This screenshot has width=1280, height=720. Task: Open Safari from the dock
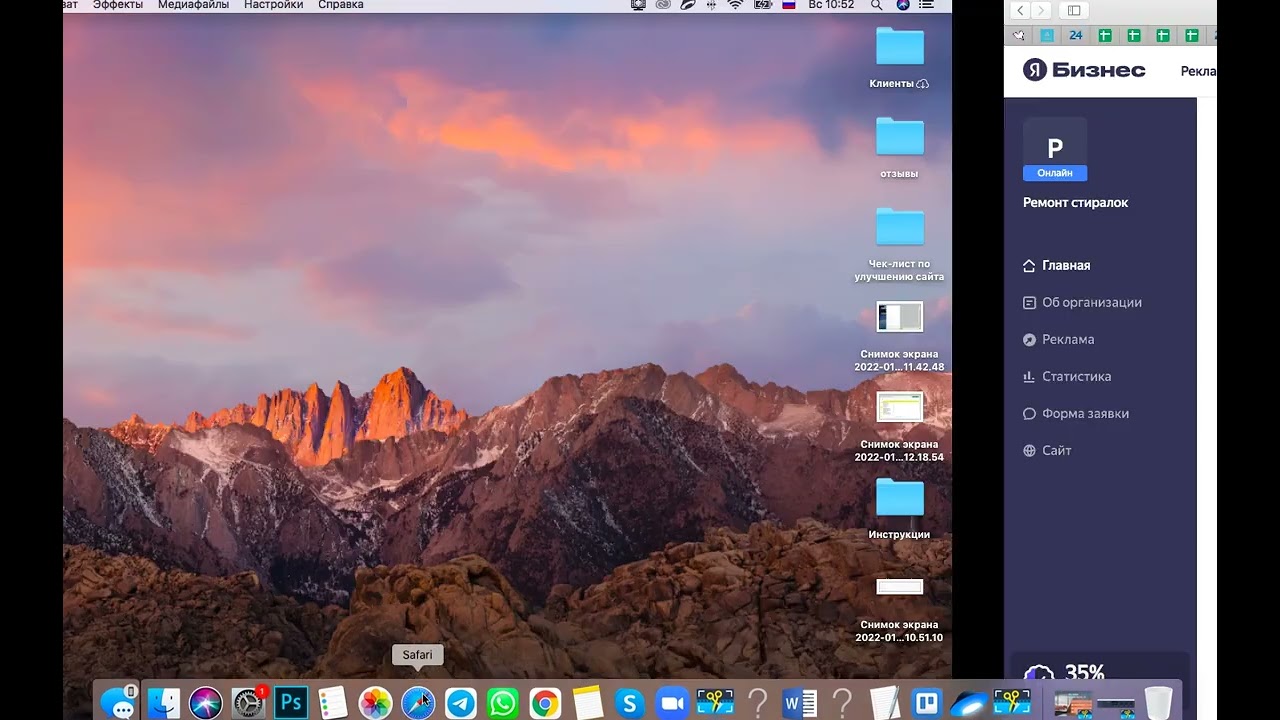(x=418, y=703)
